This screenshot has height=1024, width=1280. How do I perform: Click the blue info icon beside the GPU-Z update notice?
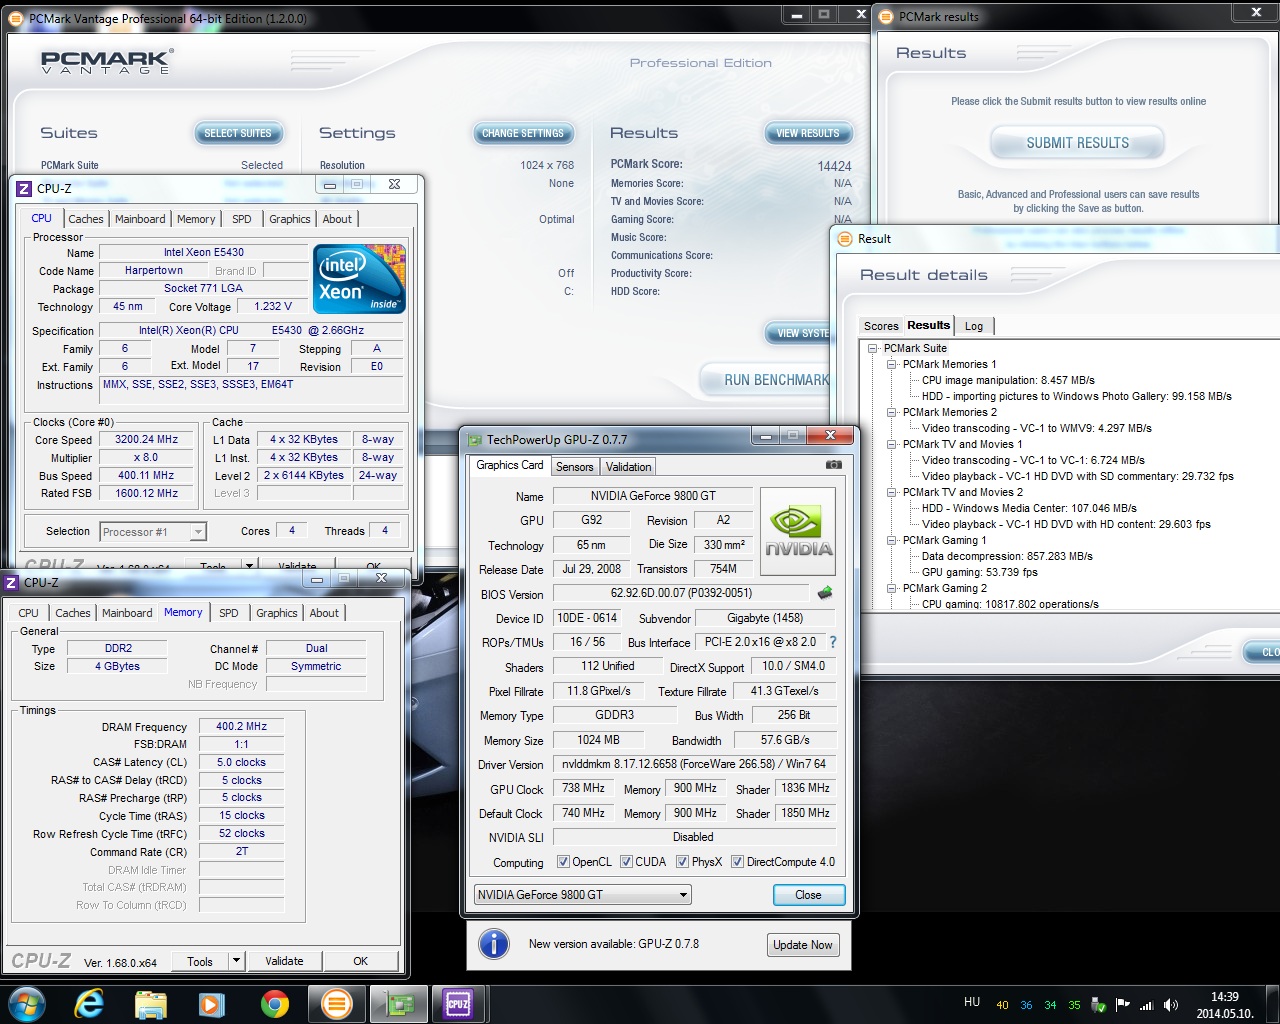[x=493, y=944]
